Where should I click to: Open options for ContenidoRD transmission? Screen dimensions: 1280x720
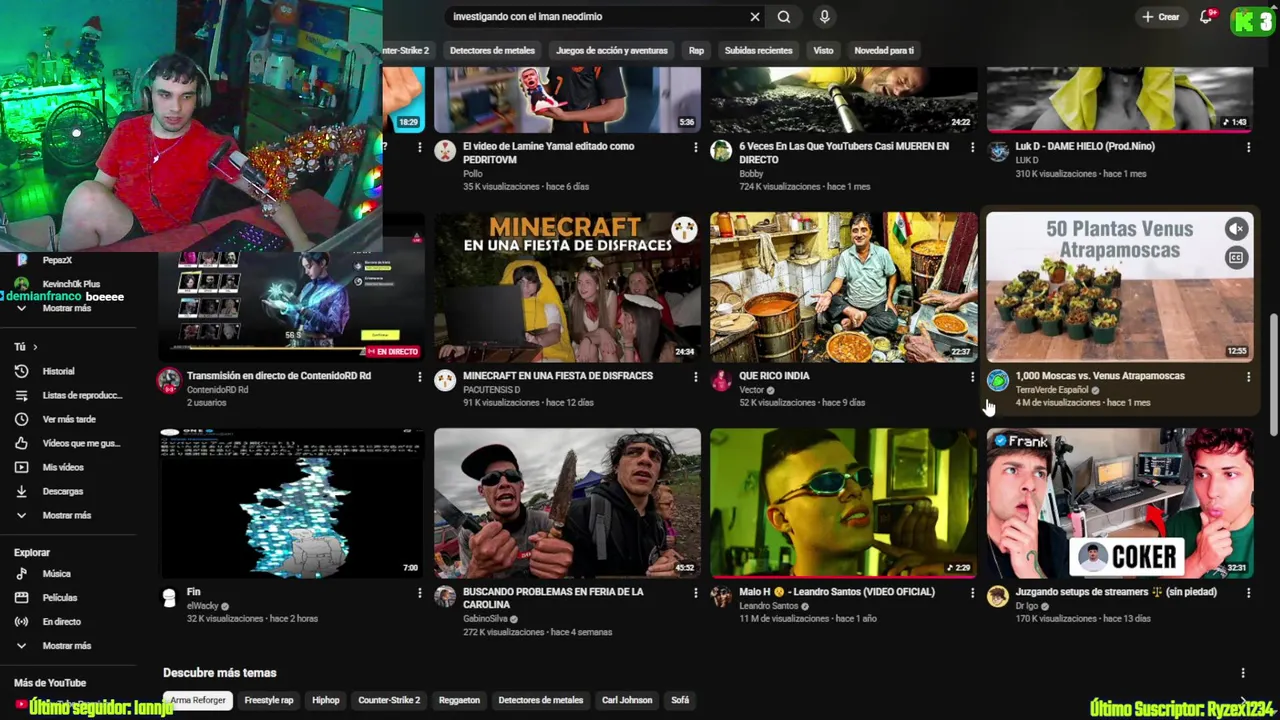[420, 377]
